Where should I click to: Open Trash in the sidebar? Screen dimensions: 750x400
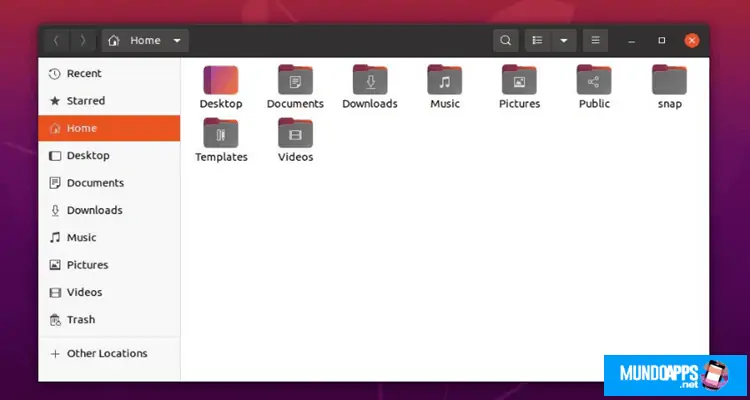[x=109, y=319]
